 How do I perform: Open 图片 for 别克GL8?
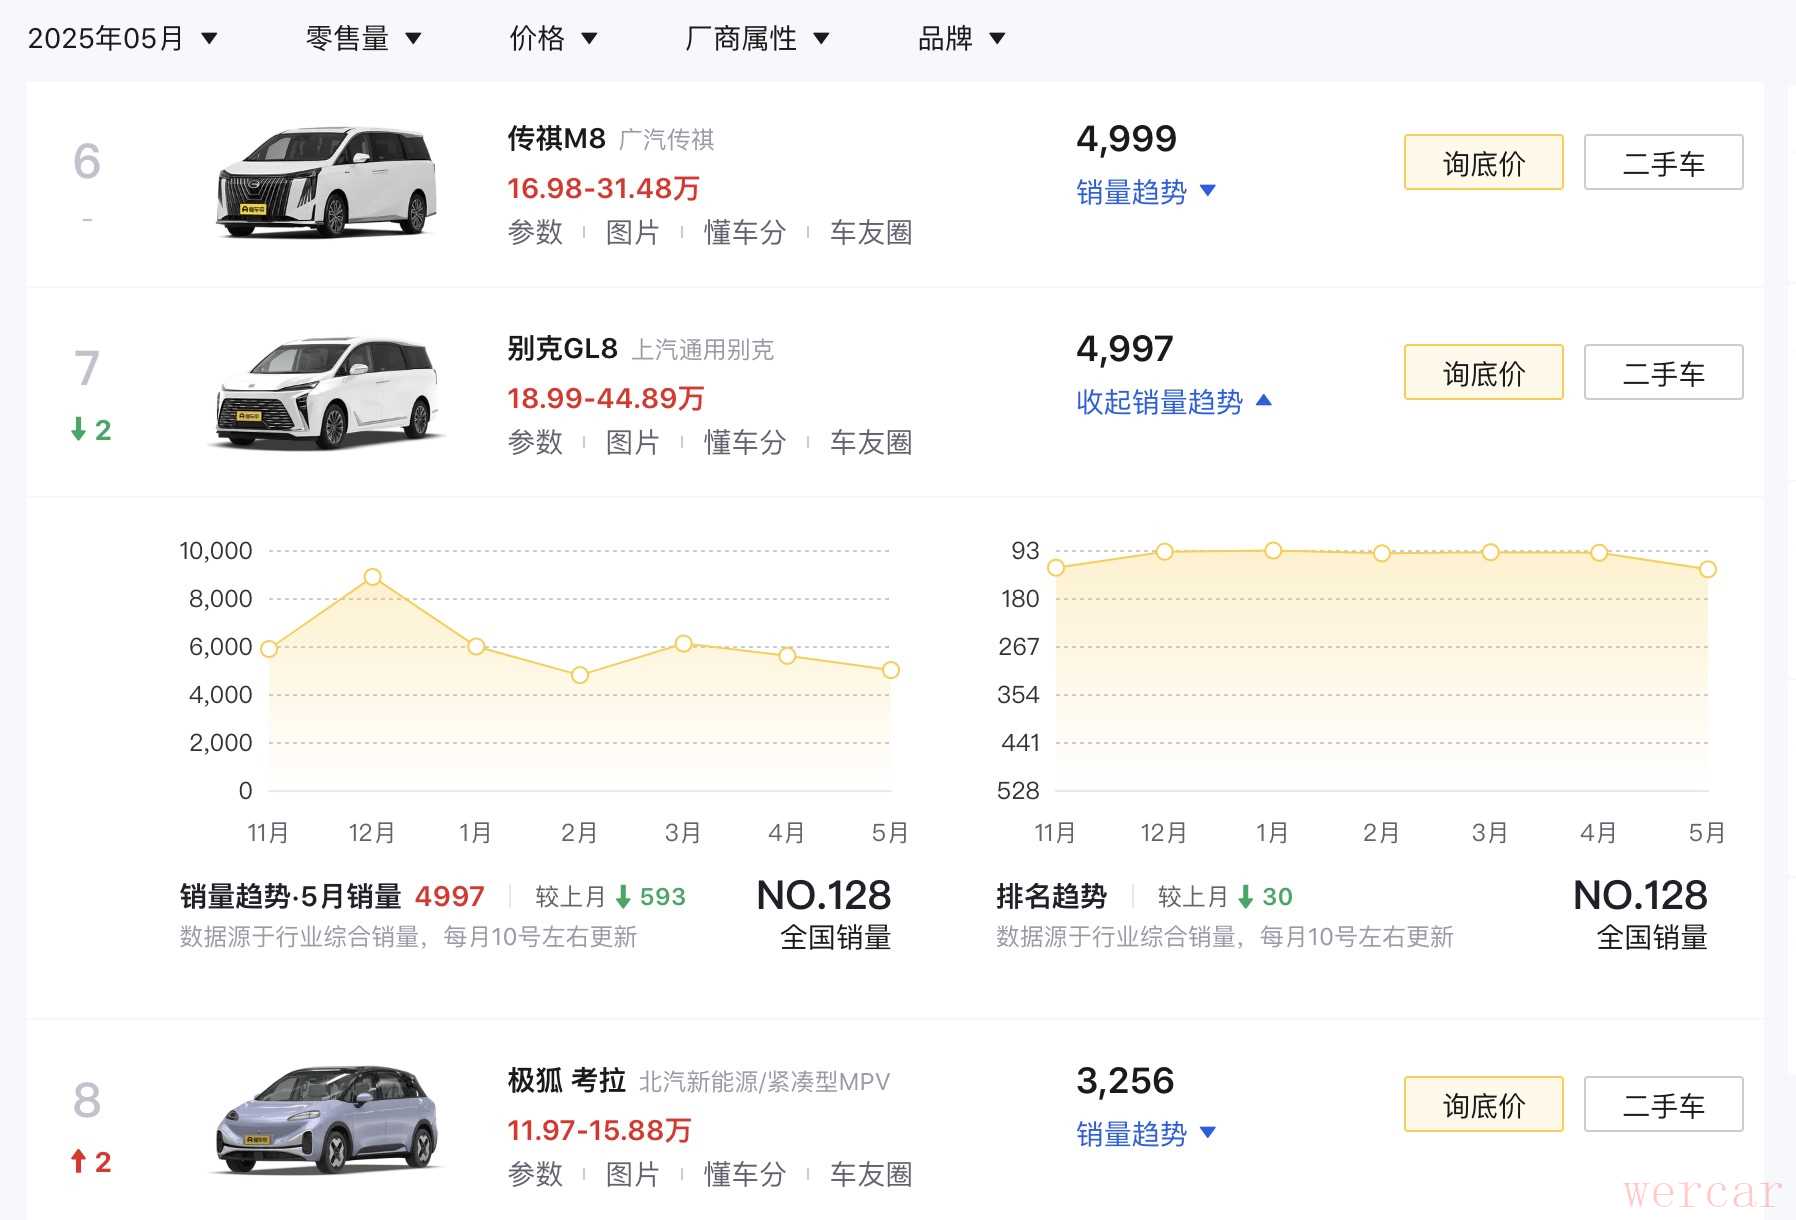[x=633, y=442]
